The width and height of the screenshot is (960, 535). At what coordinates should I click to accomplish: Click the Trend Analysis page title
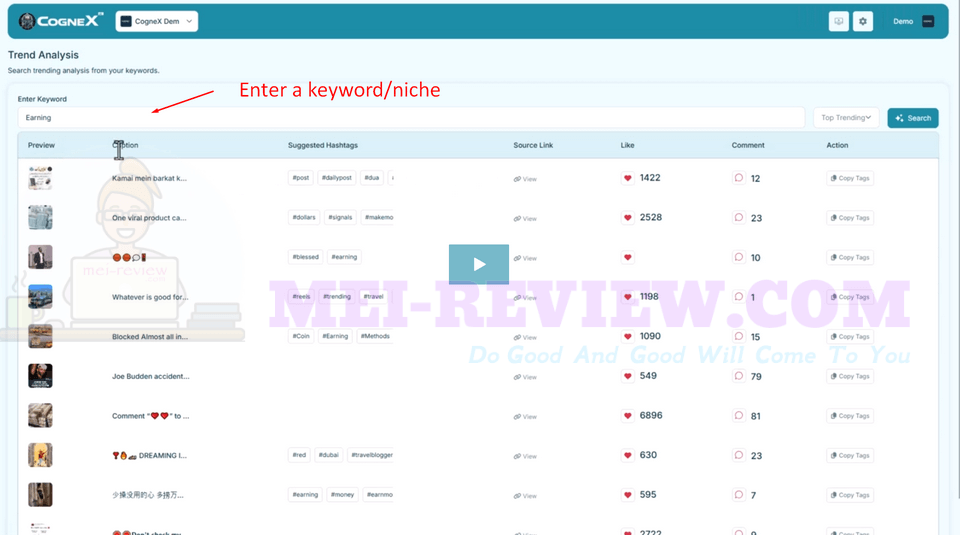43,55
